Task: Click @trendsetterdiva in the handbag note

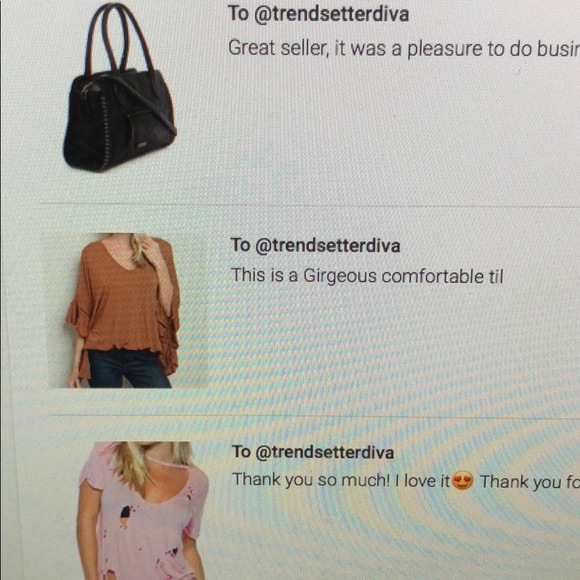Action: [x=331, y=14]
